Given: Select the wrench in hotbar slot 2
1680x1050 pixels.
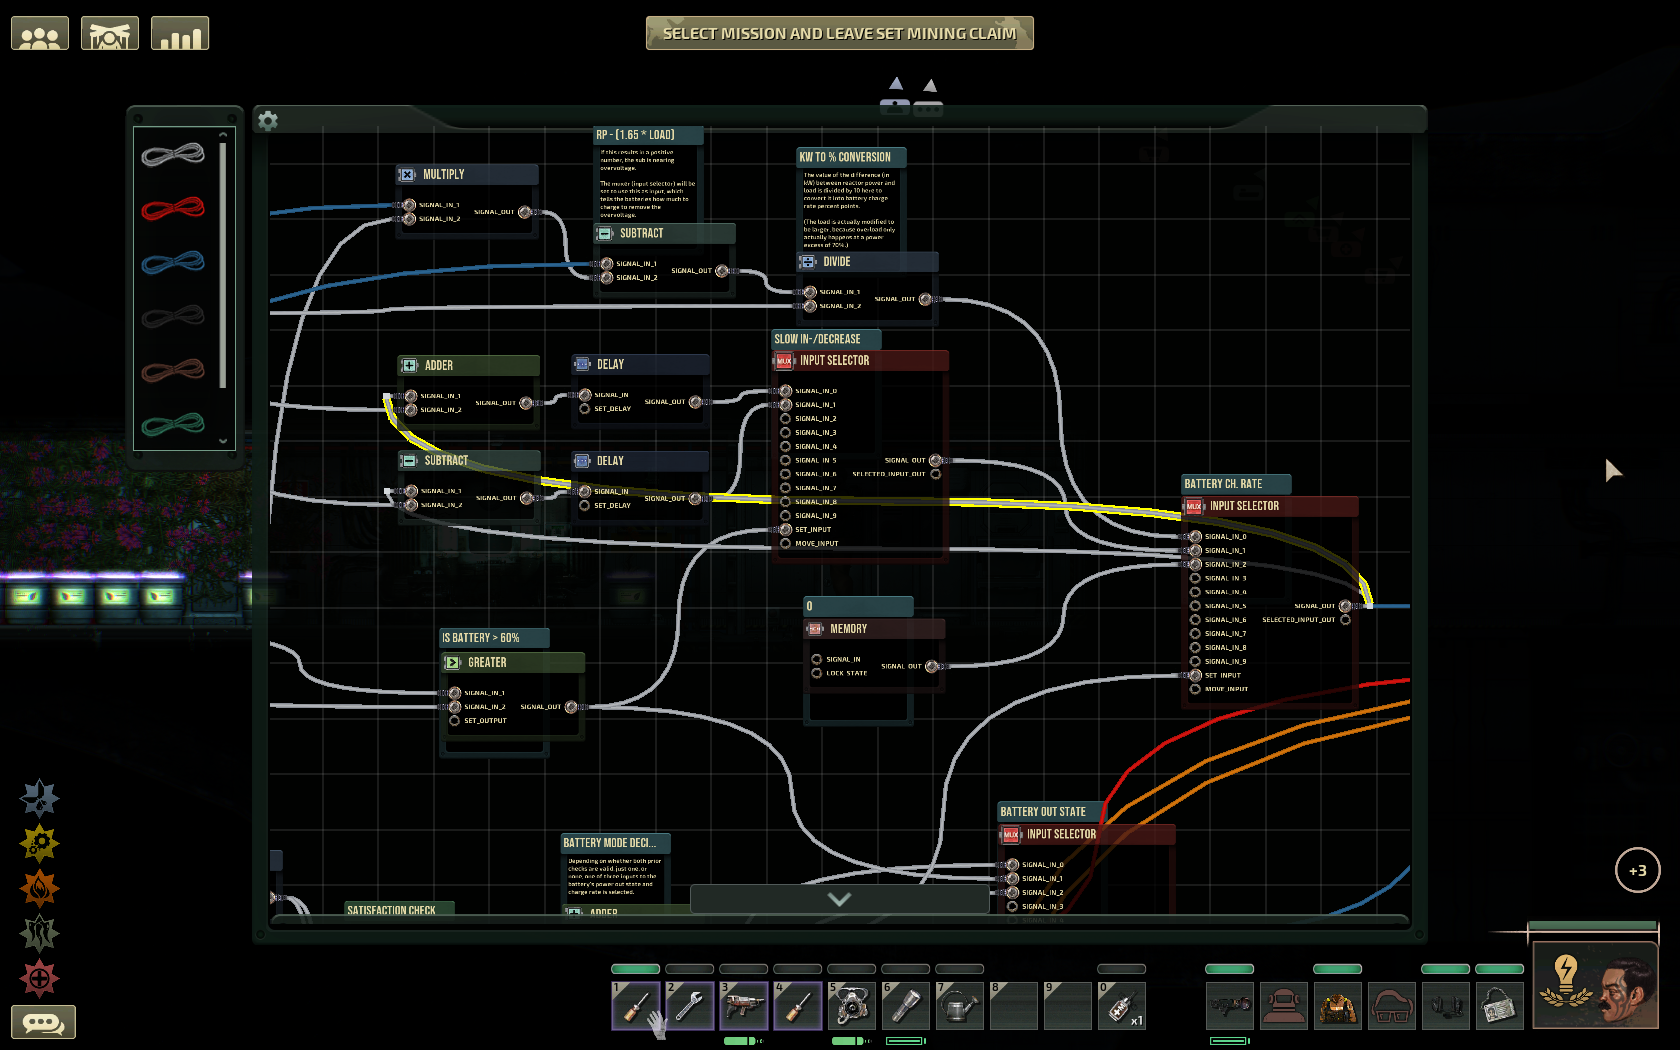Looking at the screenshot, I should (690, 1005).
